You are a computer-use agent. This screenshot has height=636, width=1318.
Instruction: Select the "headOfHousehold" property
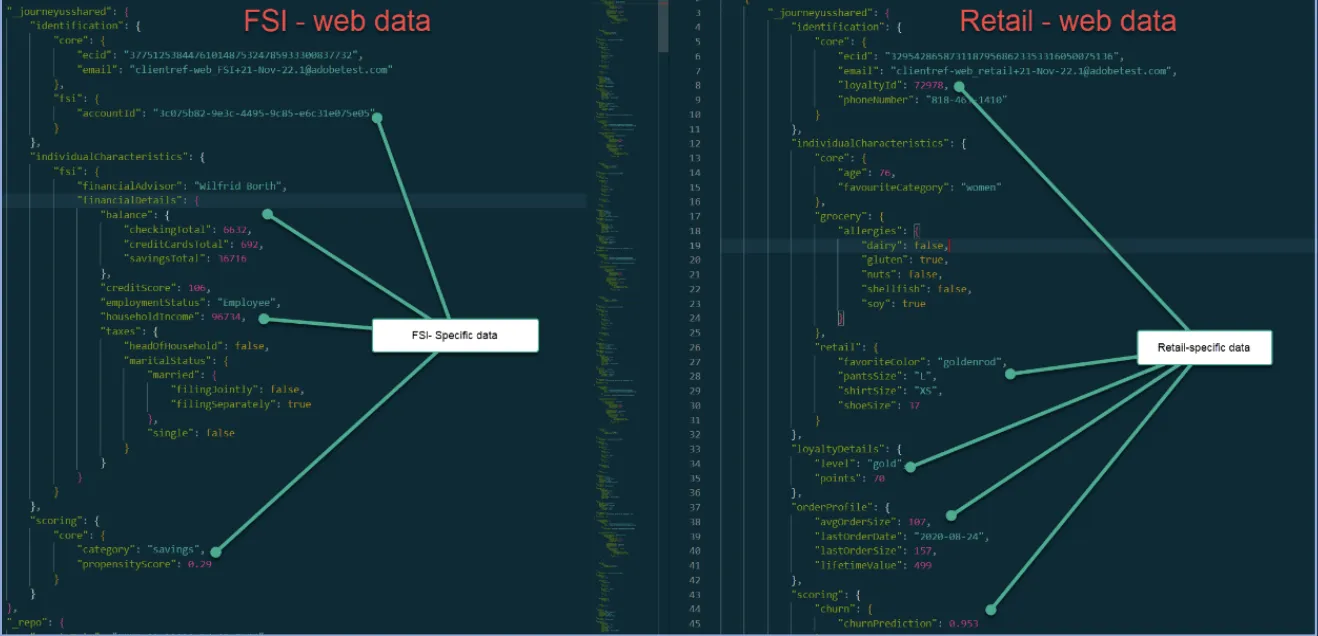pos(196,346)
